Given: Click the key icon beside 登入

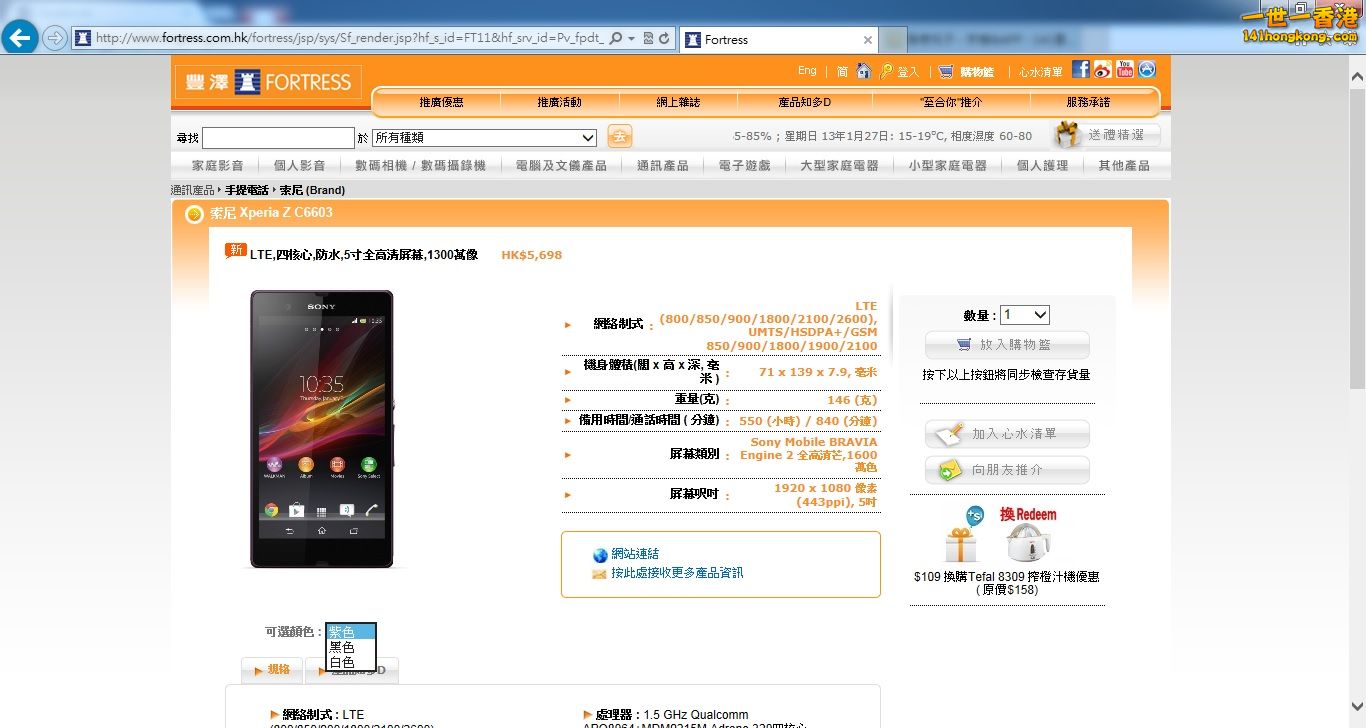Looking at the screenshot, I should click(x=885, y=69).
